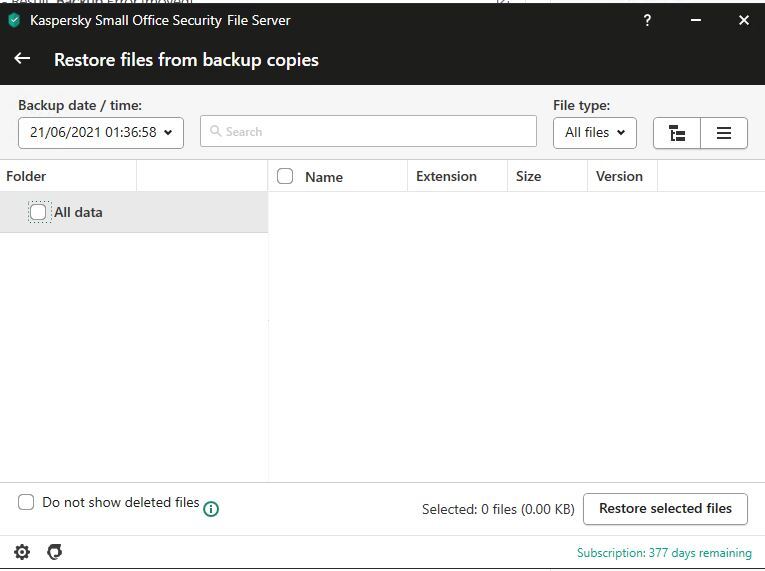Switch to list view layout icon
765x571 pixels.
coord(724,133)
